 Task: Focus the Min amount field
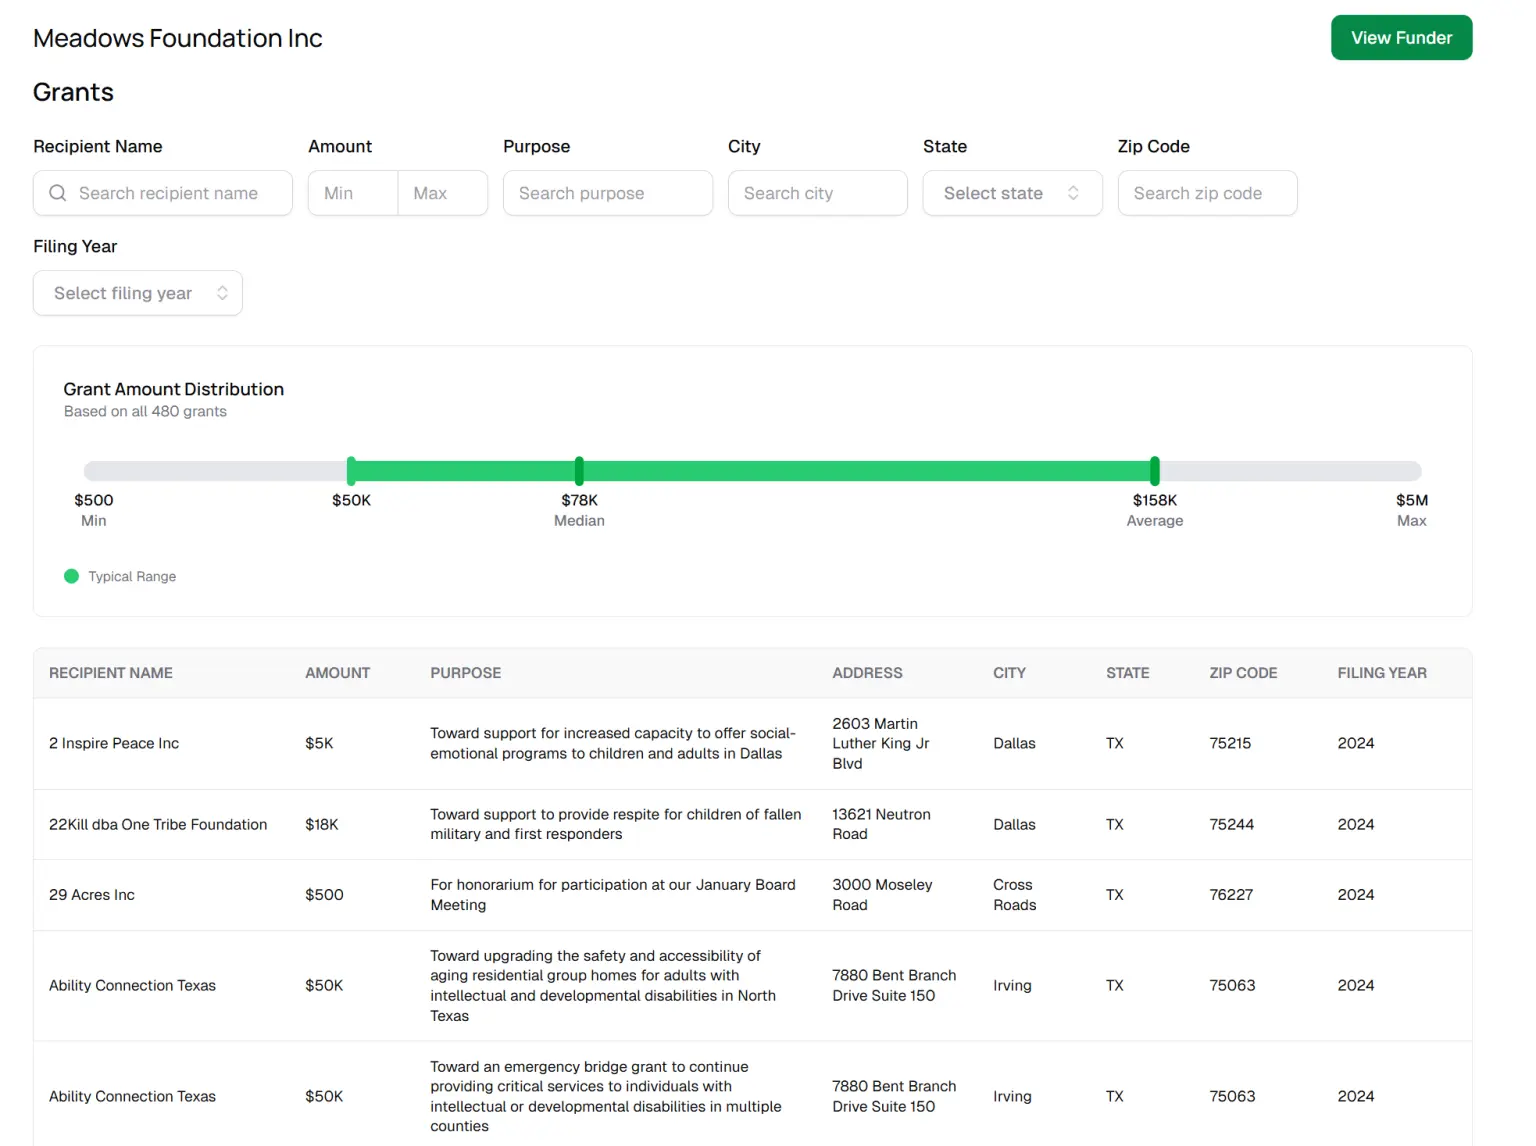click(353, 193)
